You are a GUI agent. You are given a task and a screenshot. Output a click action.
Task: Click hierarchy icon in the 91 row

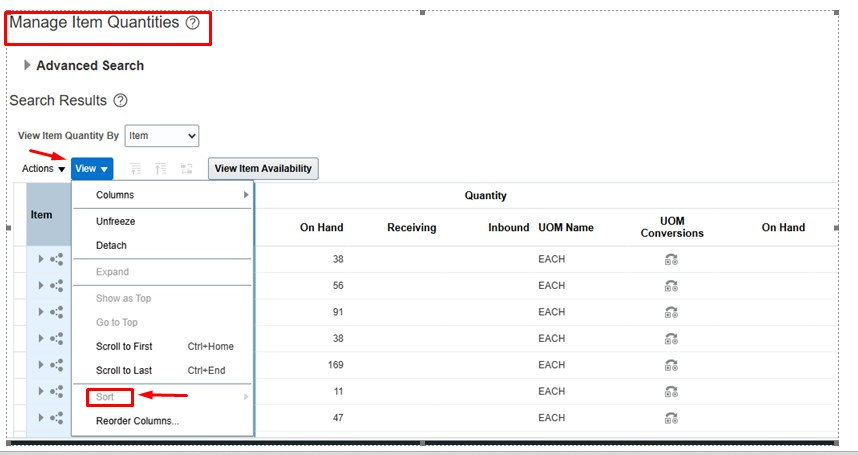[57, 312]
